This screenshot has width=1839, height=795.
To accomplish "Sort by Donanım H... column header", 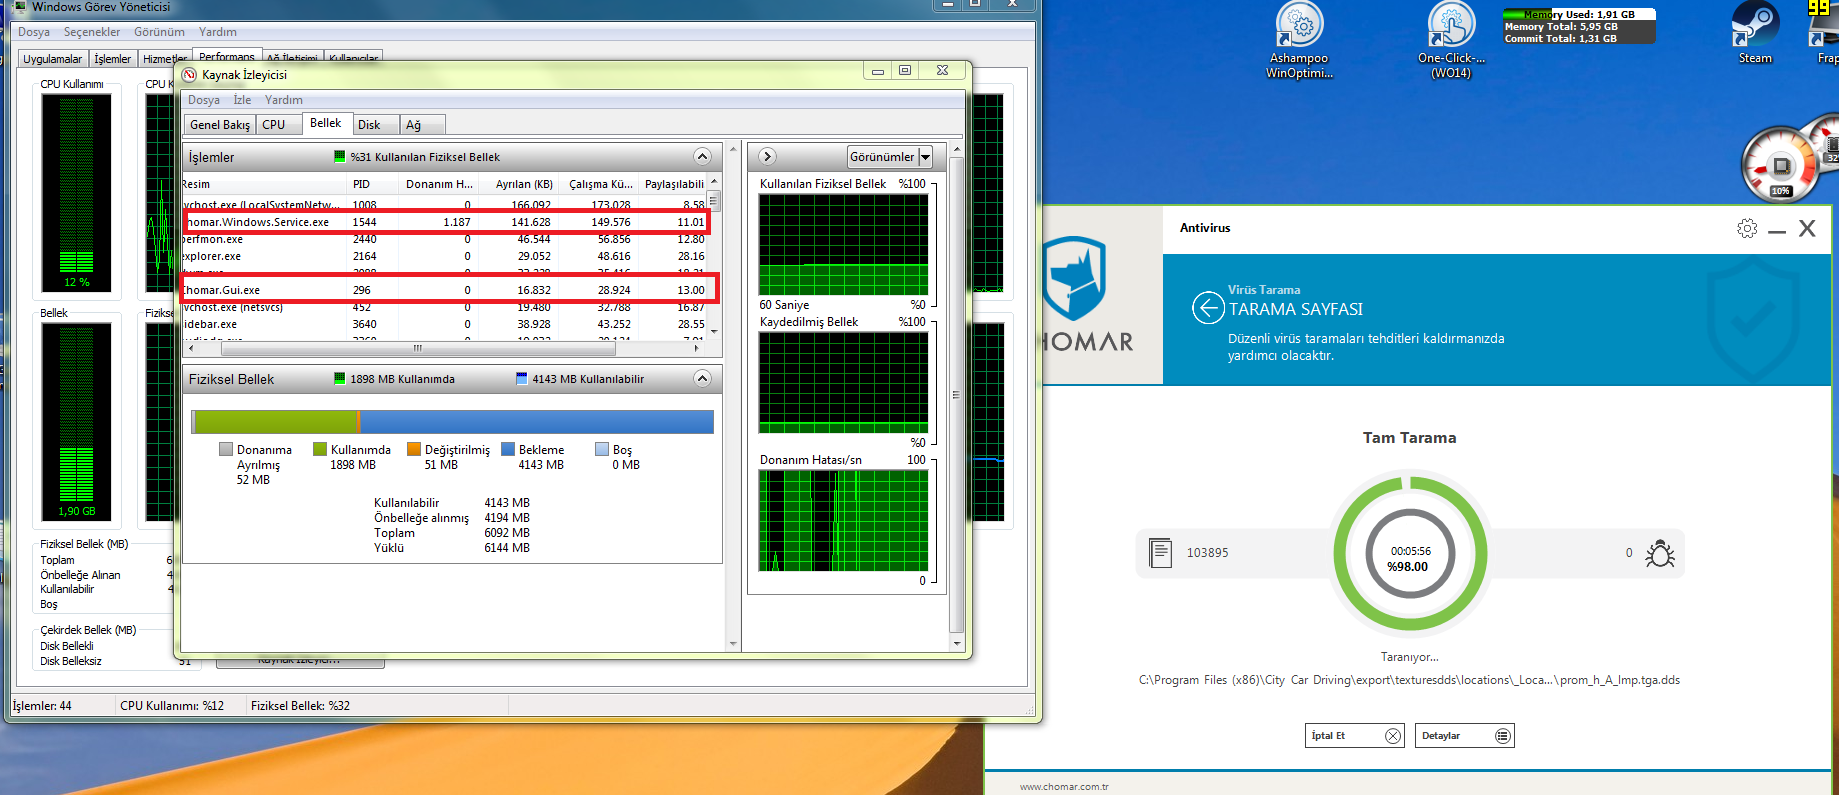I will (438, 184).
